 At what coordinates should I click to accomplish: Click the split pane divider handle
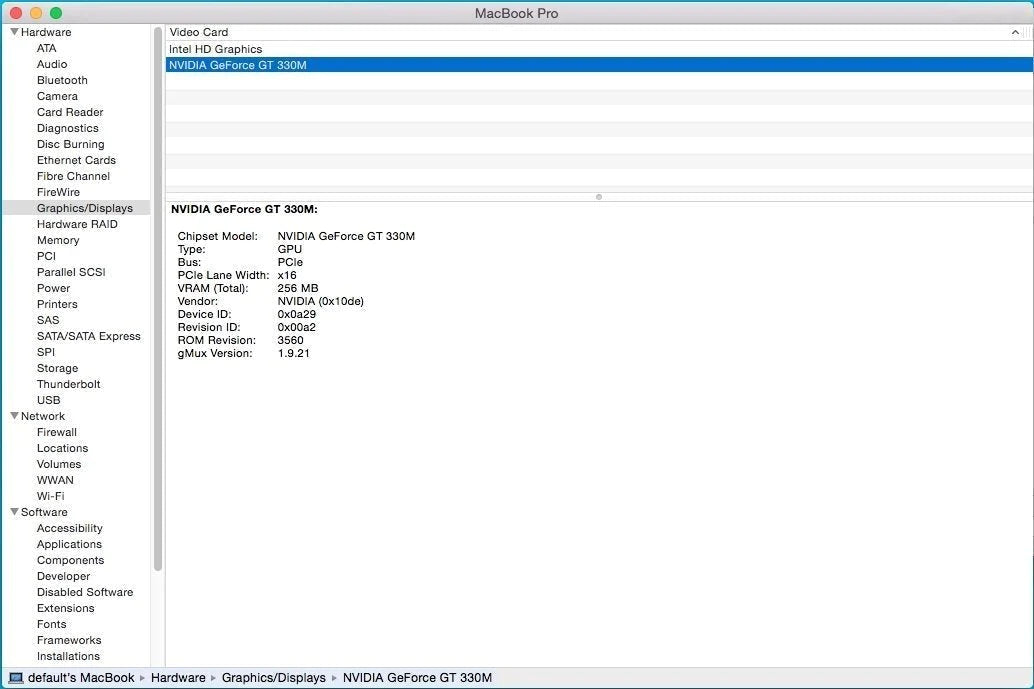(598, 197)
